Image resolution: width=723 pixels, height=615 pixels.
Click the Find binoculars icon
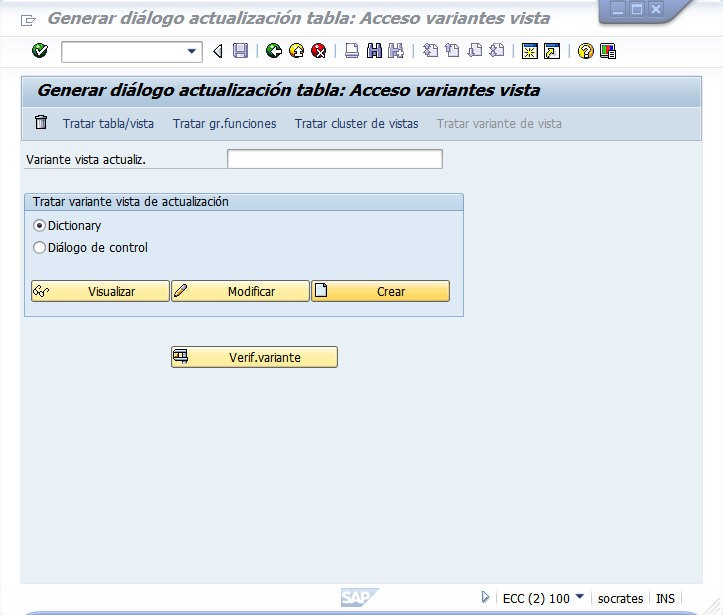[374, 51]
